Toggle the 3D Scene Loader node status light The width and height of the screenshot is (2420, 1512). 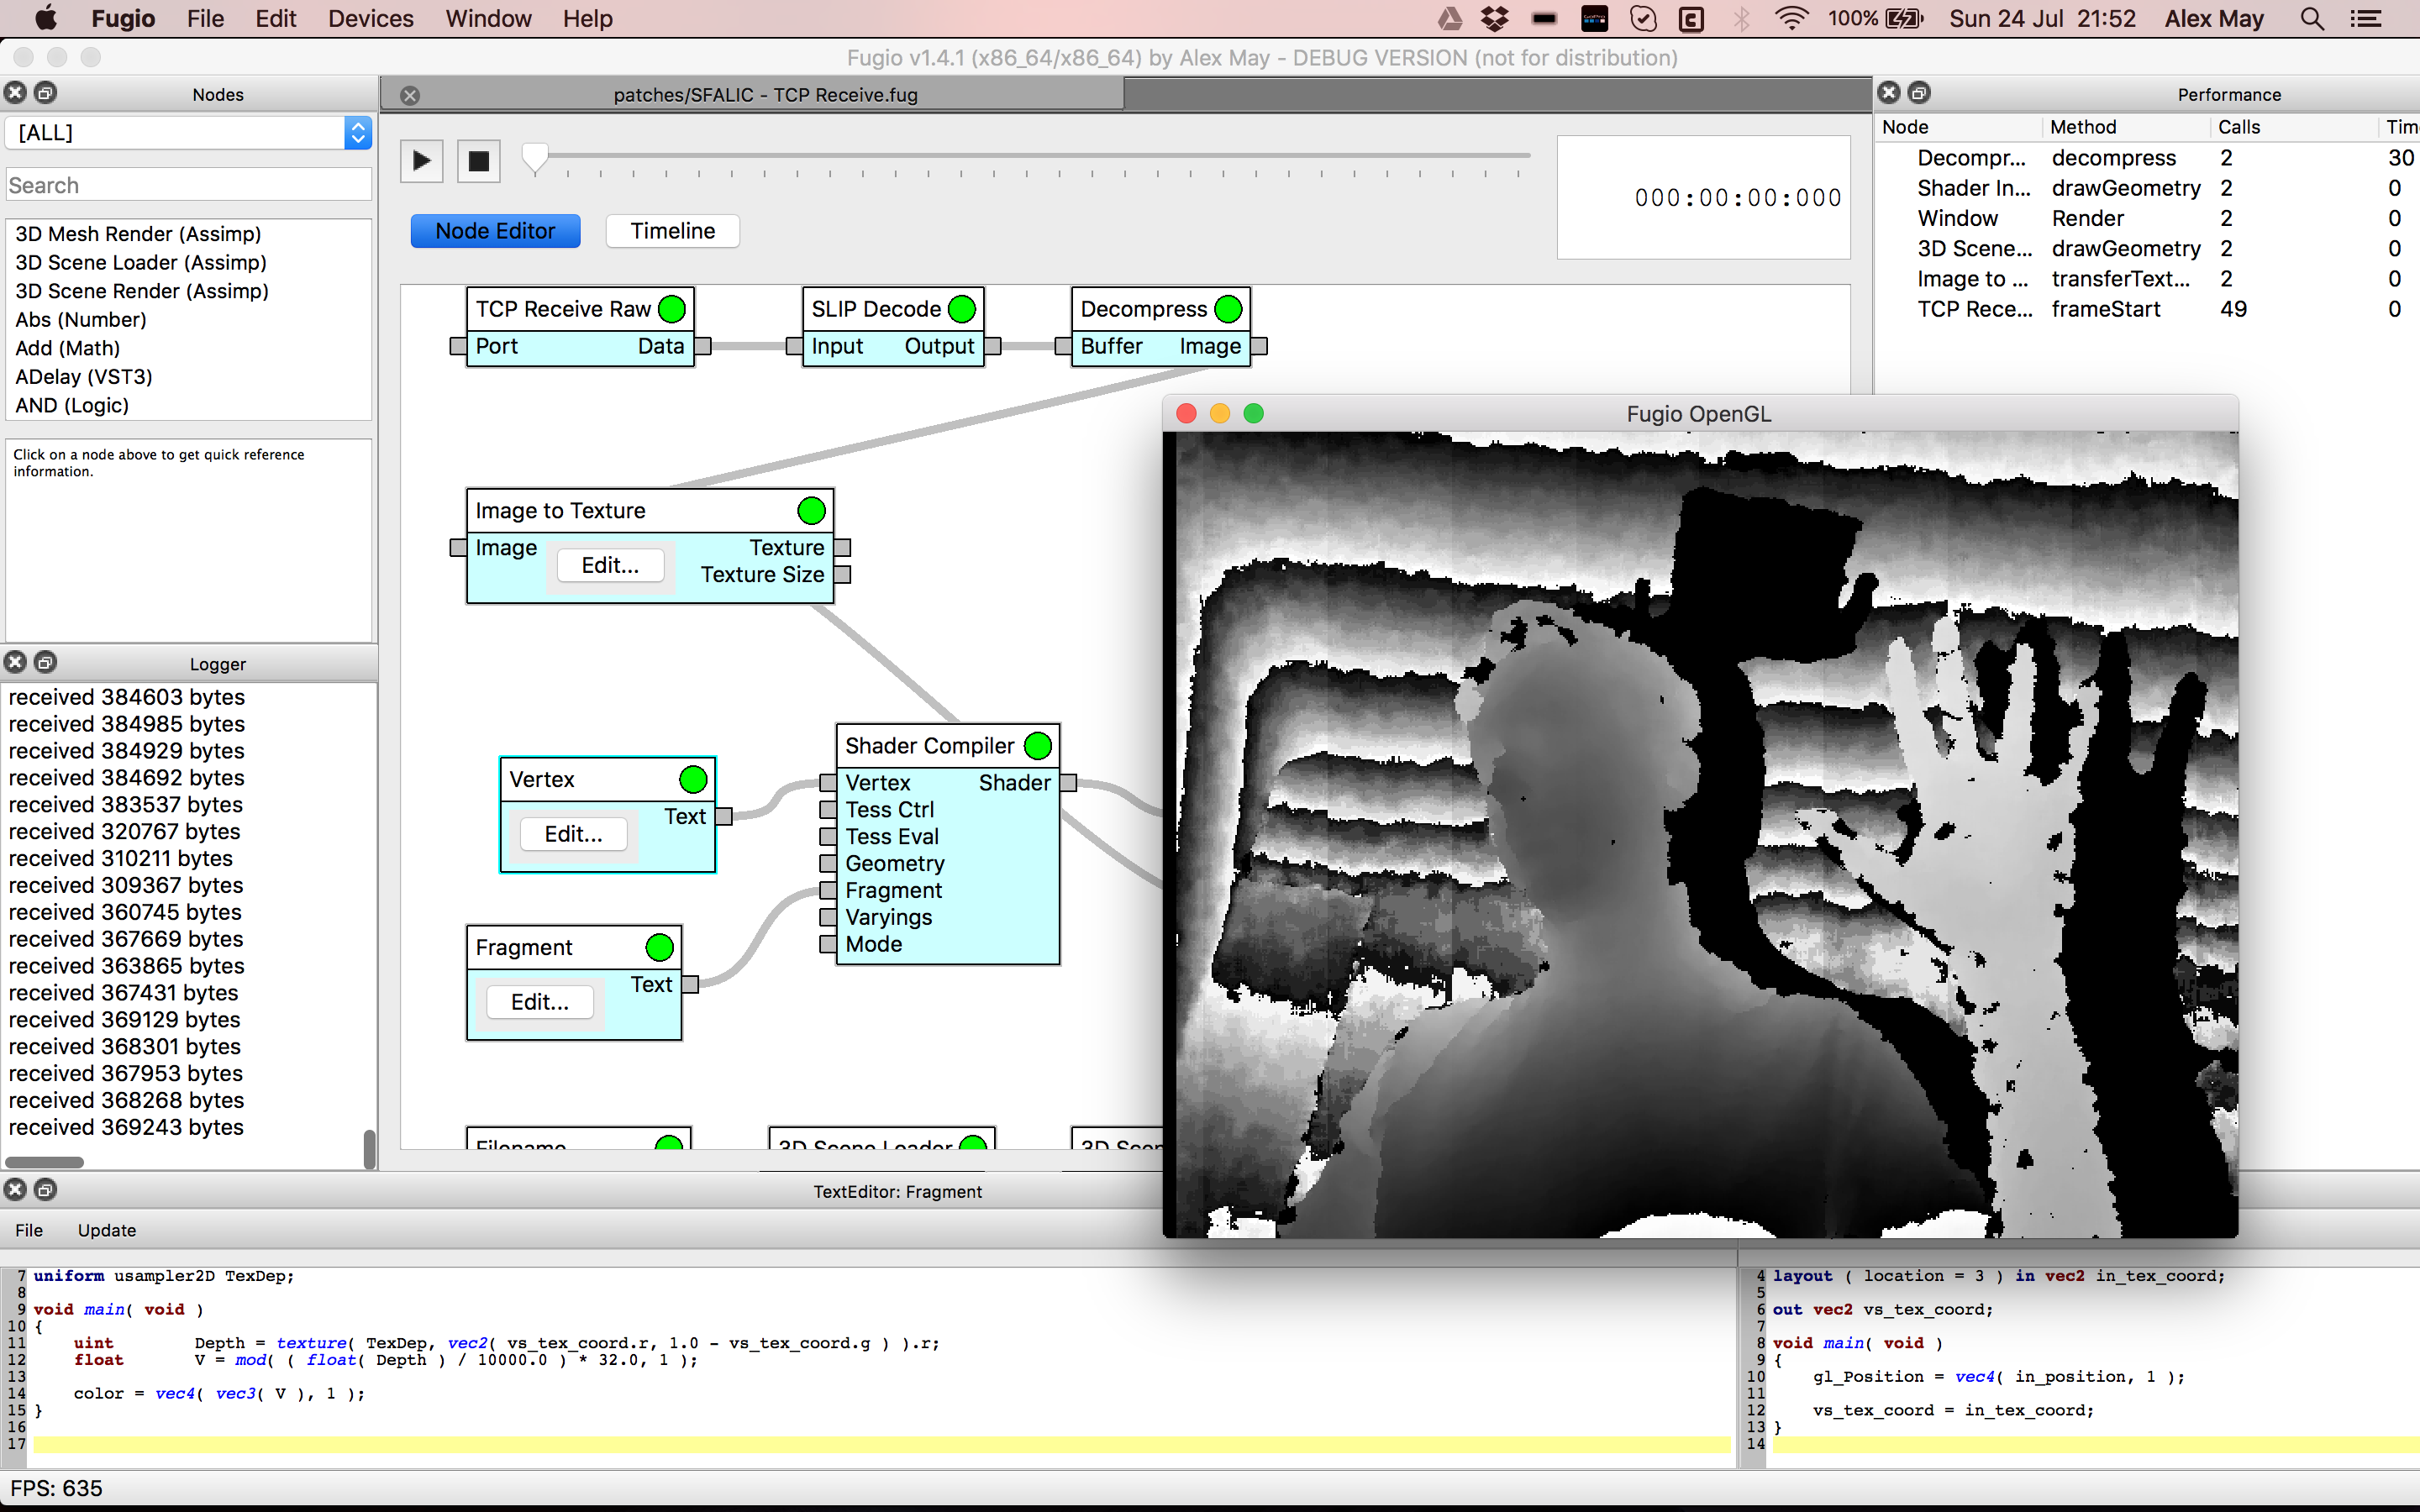pyautogui.click(x=972, y=1143)
